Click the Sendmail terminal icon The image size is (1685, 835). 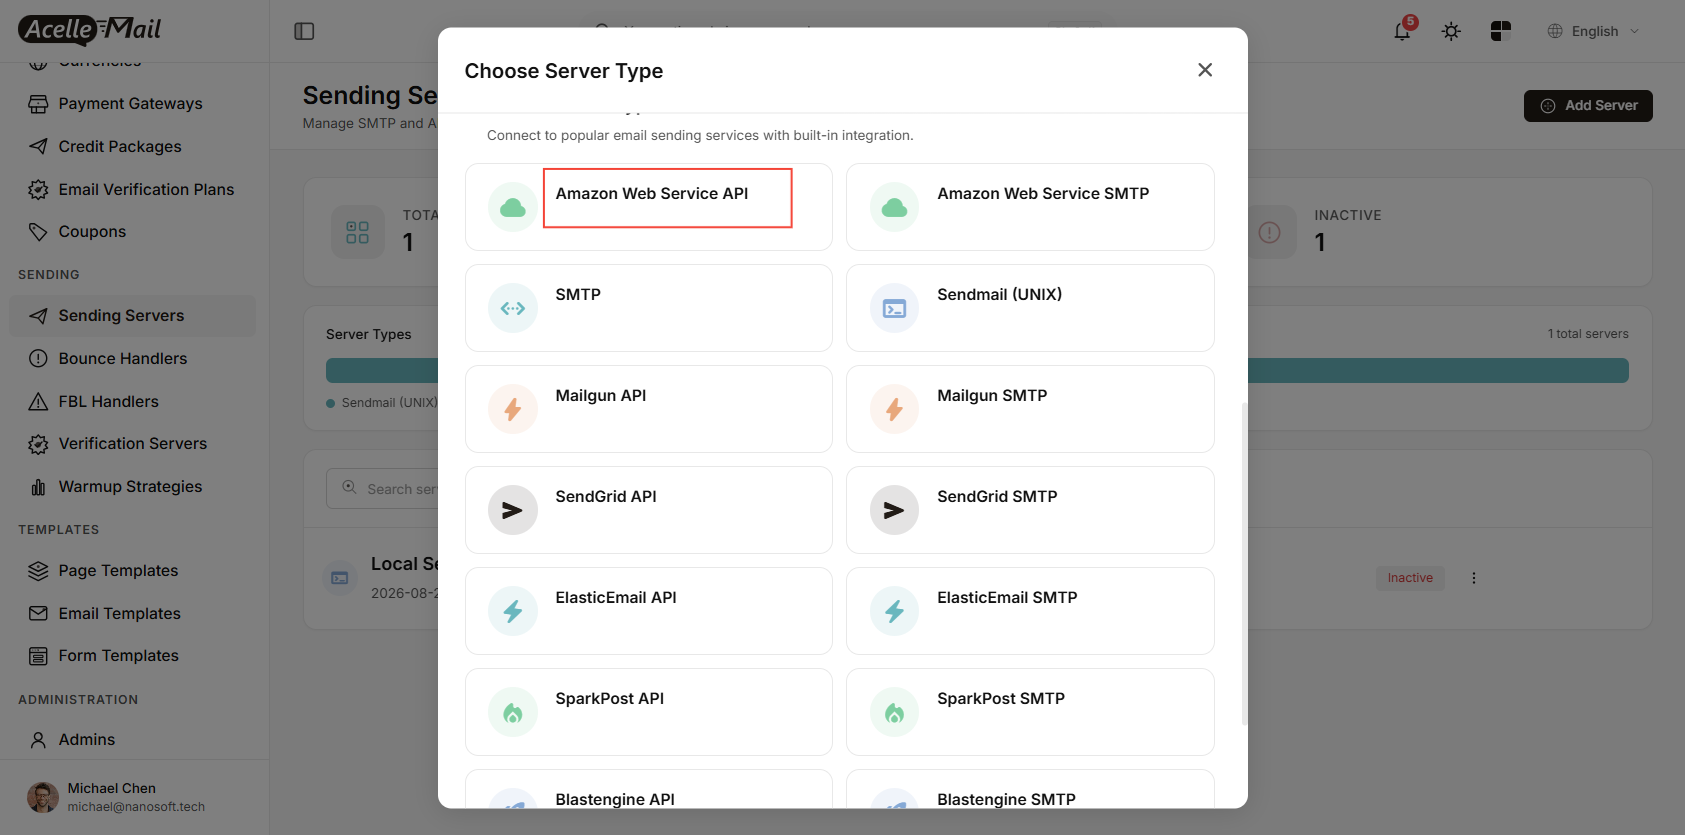pos(894,308)
